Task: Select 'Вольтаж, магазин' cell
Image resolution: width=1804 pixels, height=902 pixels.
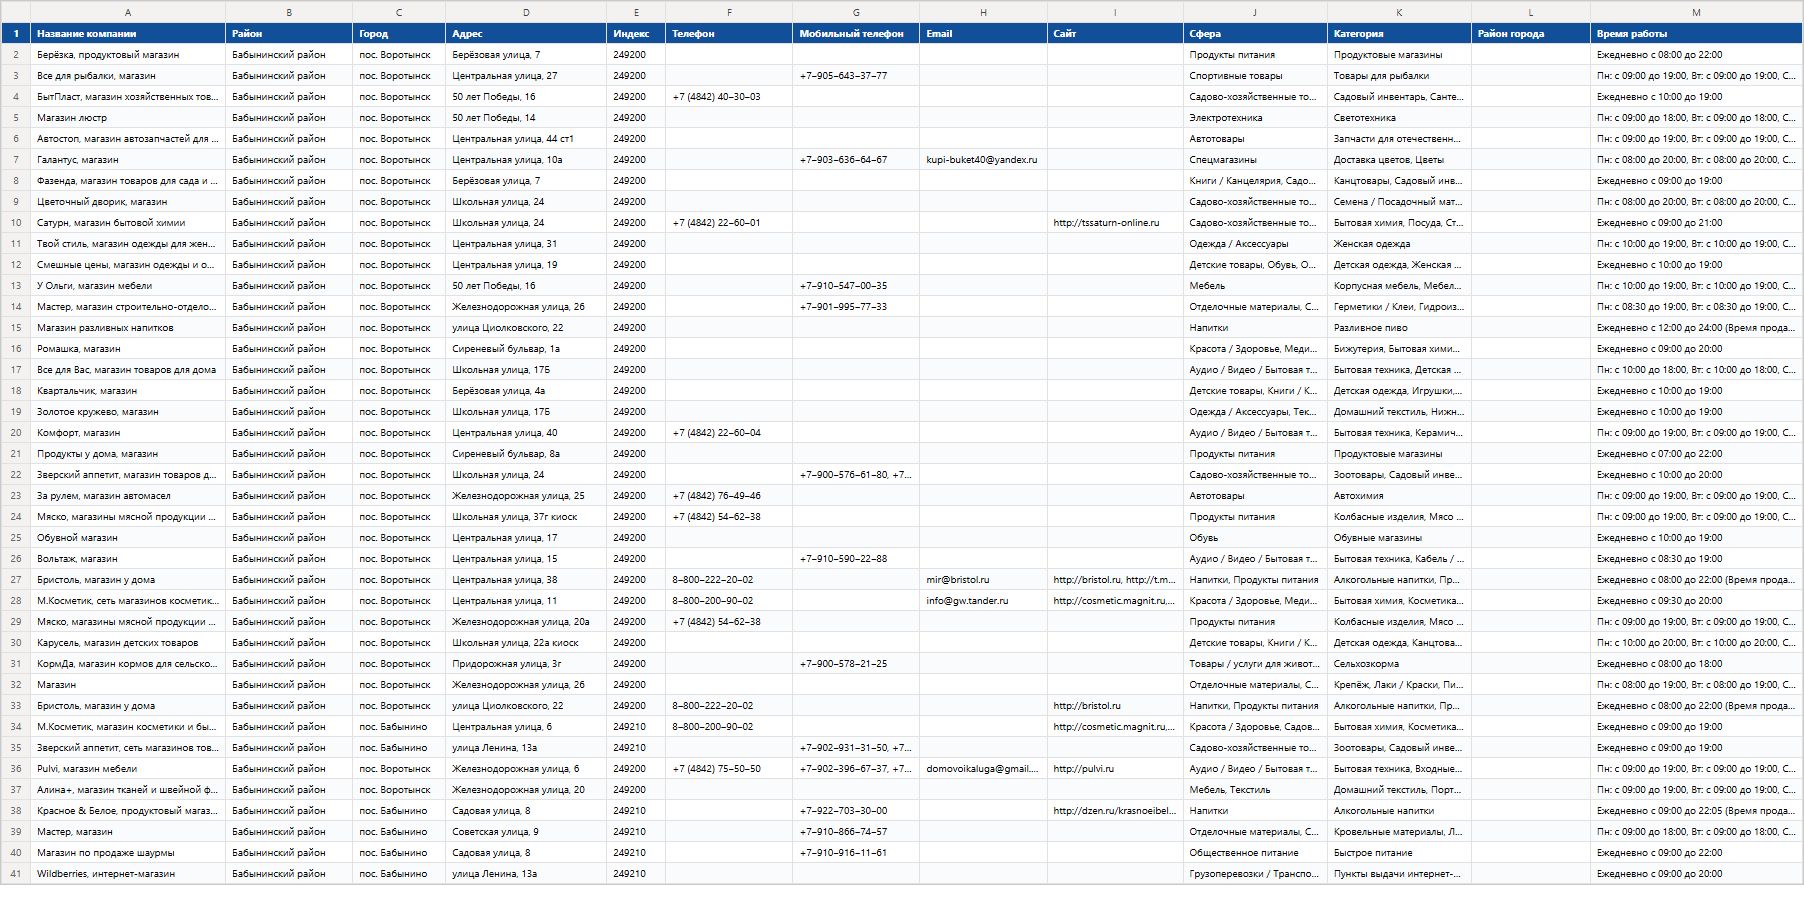Action: (128, 559)
